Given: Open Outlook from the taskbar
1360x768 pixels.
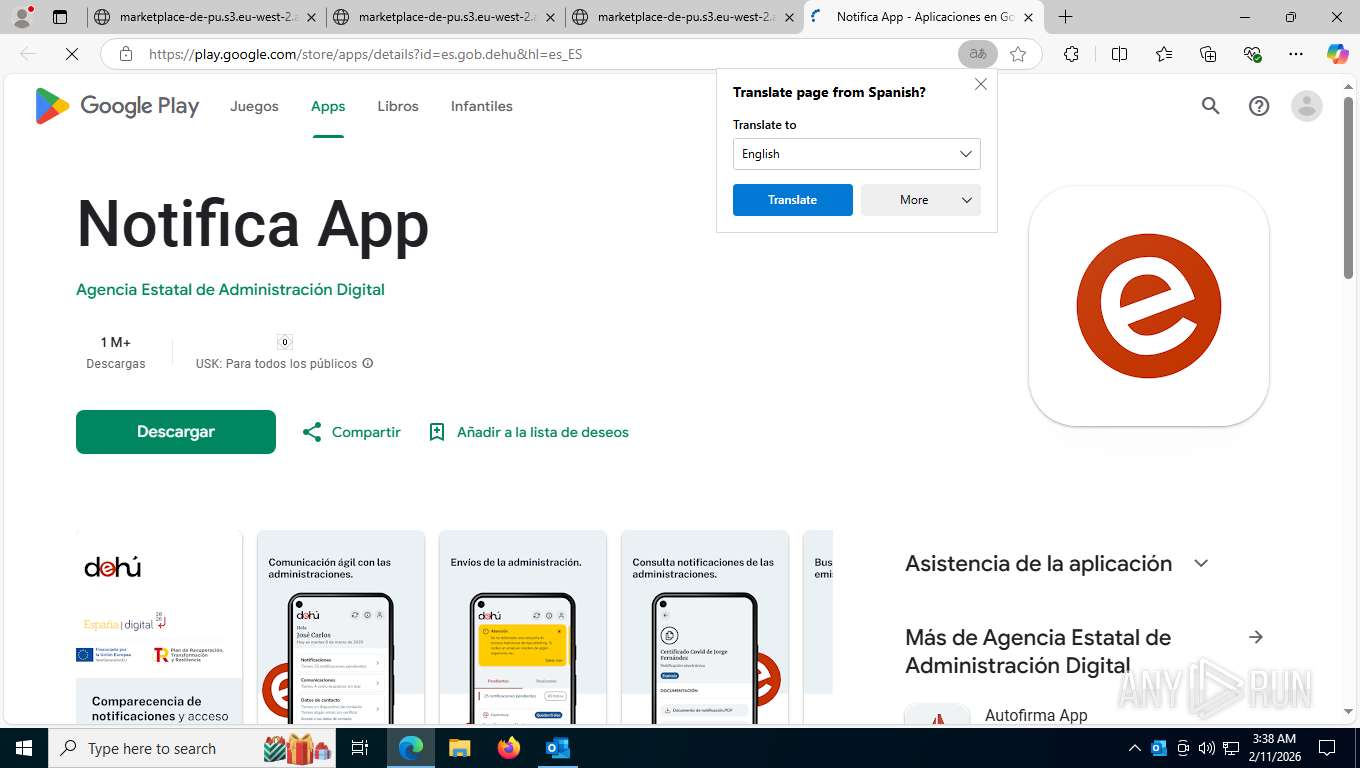Looking at the screenshot, I should pyautogui.click(x=557, y=748).
